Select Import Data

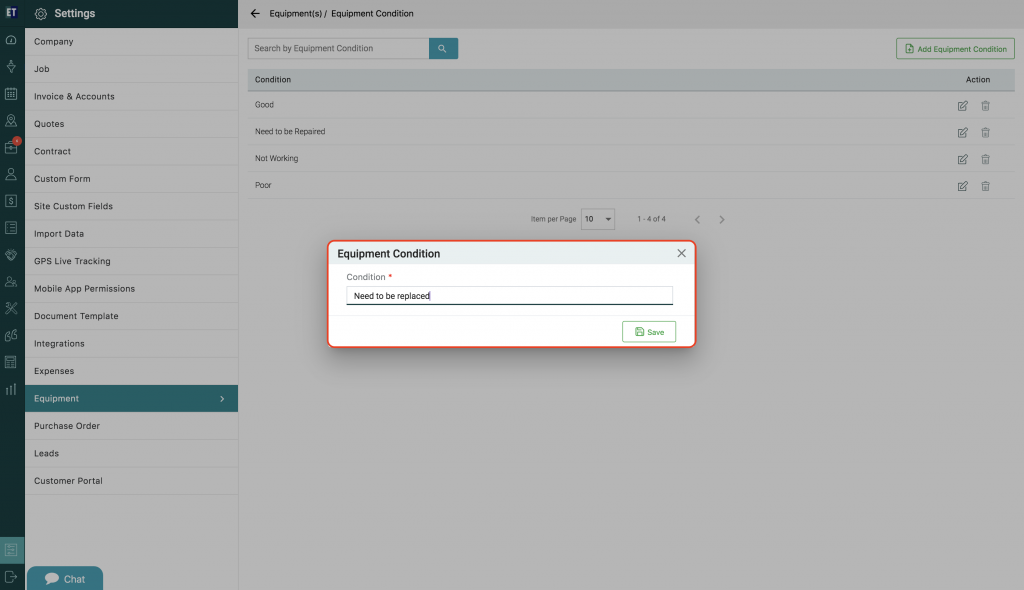tap(131, 233)
